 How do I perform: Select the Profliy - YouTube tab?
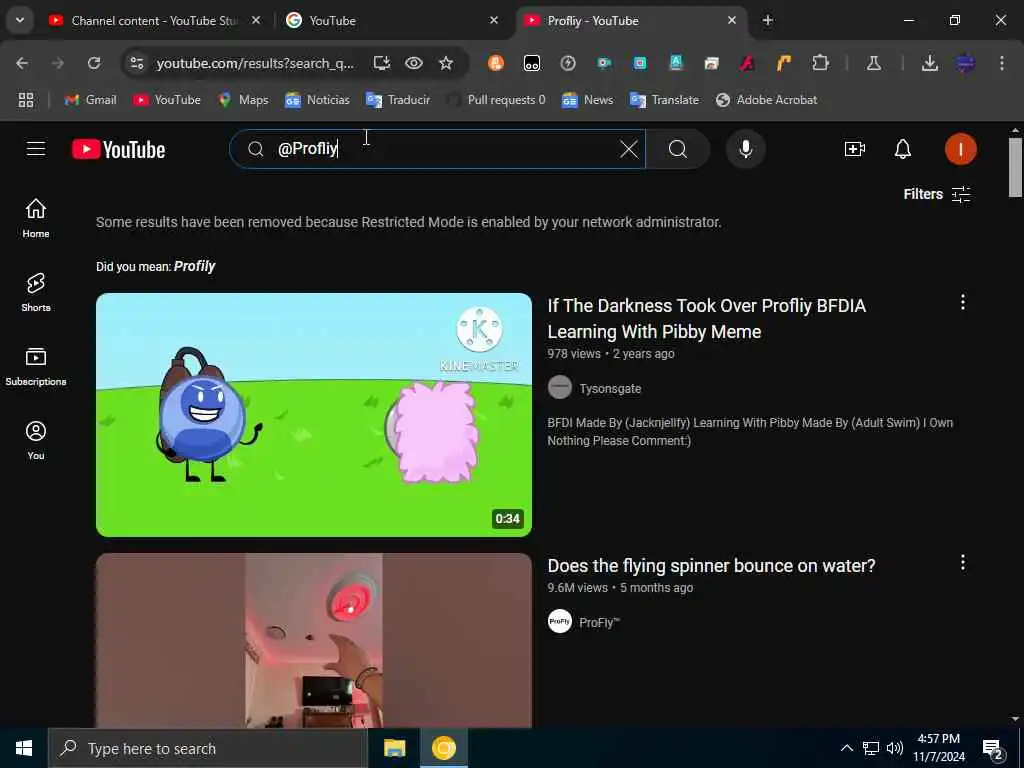630,21
